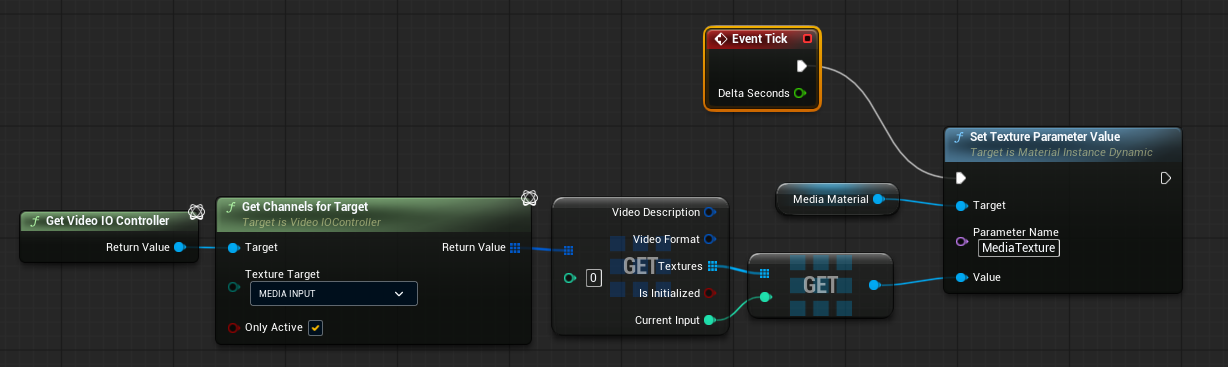
Task: Click the Target input pin on Get Channels for Target
Action: [x=234, y=247]
